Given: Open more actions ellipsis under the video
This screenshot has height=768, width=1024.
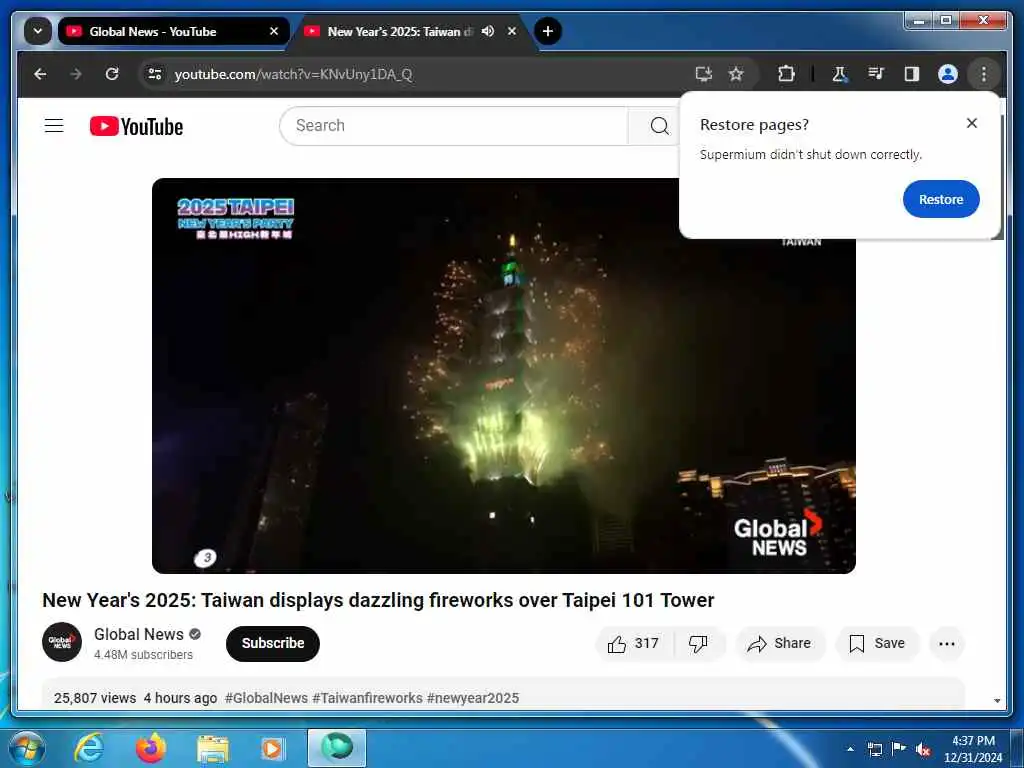Looking at the screenshot, I should [x=947, y=644].
